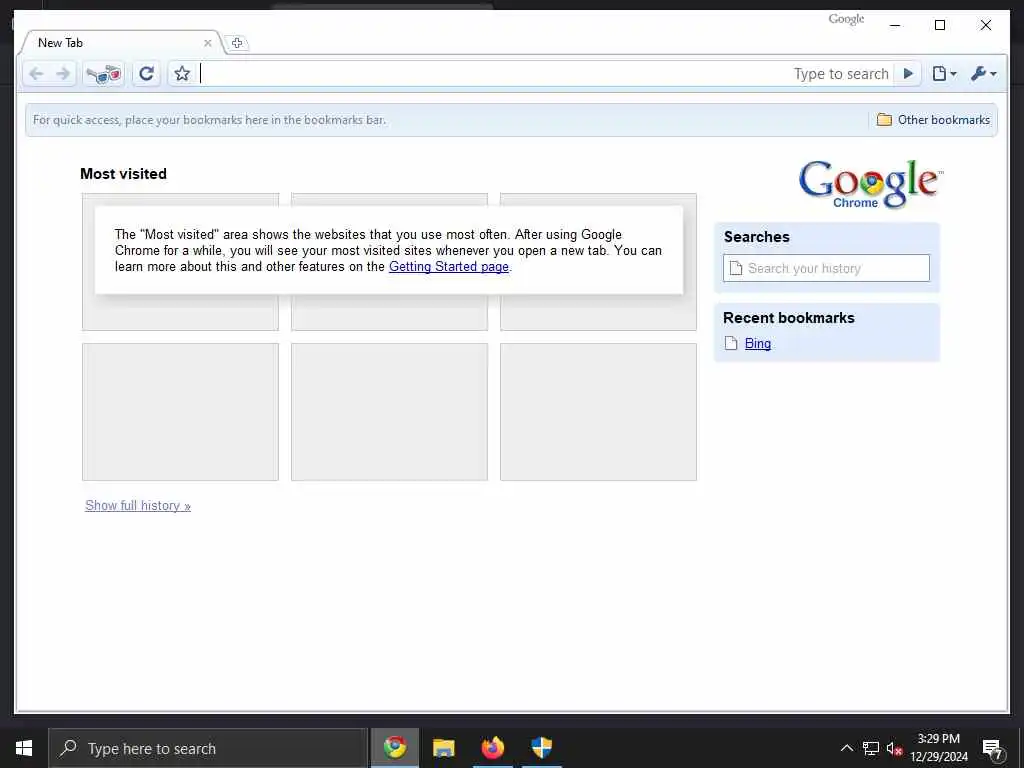The width and height of the screenshot is (1024, 768).
Task: Select the New Tab tab
Action: (121, 43)
